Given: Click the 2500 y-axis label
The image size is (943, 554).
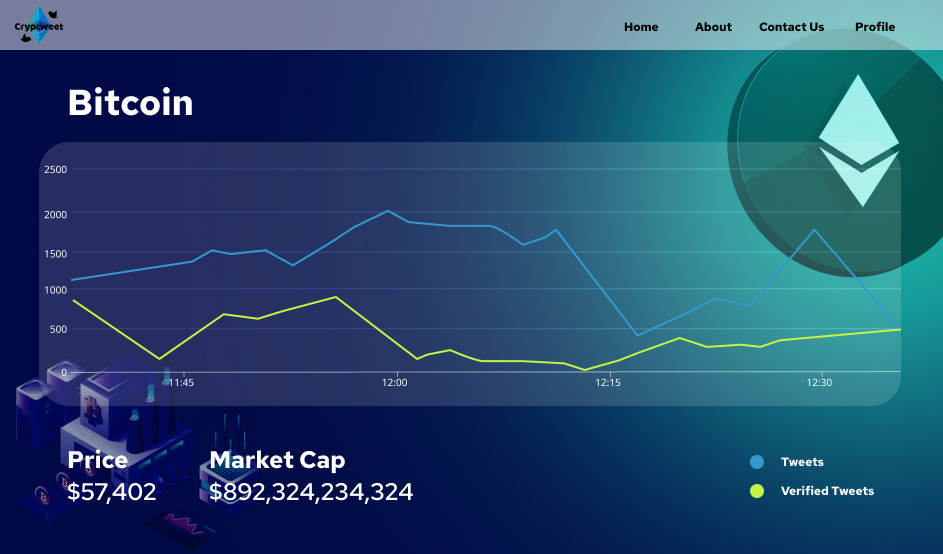Looking at the screenshot, I should (x=55, y=170).
